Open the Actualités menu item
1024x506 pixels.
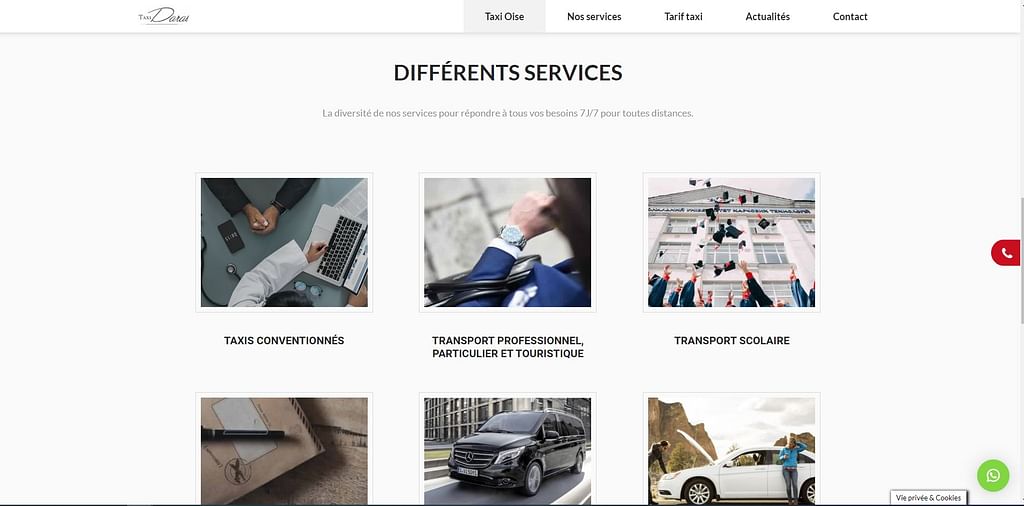pos(767,16)
